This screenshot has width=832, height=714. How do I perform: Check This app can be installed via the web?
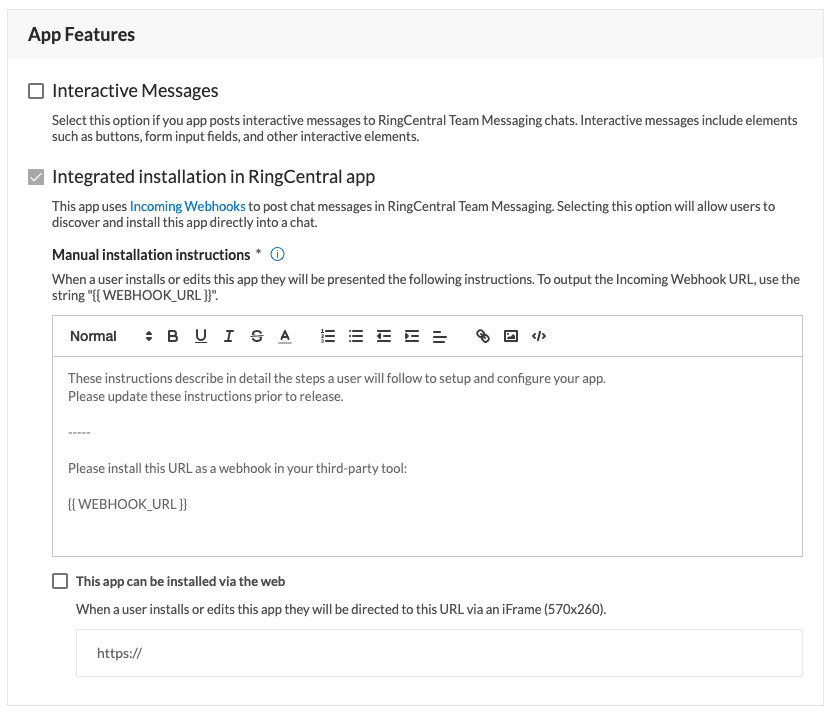tap(60, 581)
